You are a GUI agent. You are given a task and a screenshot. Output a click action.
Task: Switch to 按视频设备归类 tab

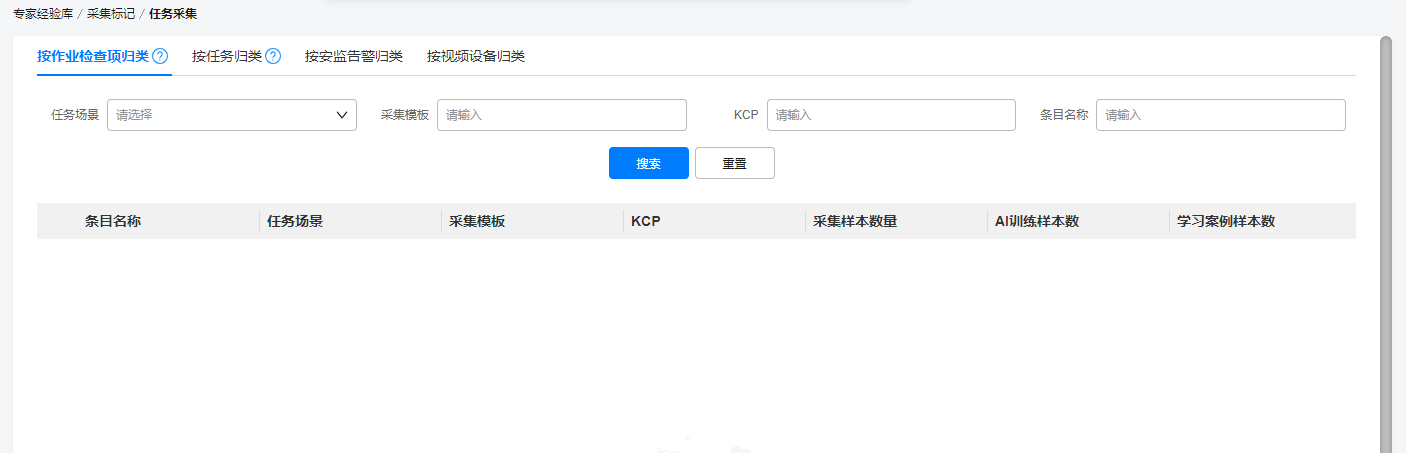[x=476, y=56]
